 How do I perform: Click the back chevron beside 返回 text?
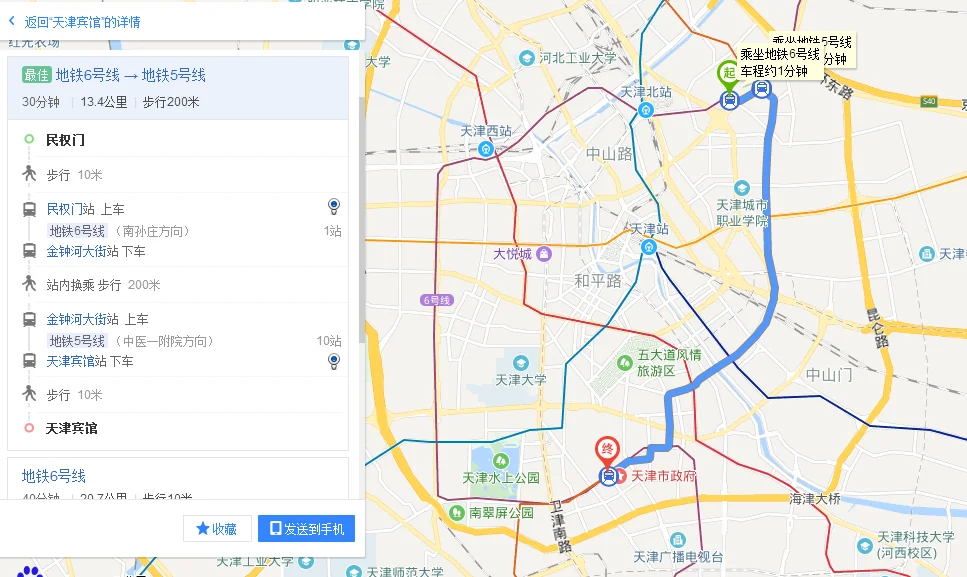coord(10,20)
